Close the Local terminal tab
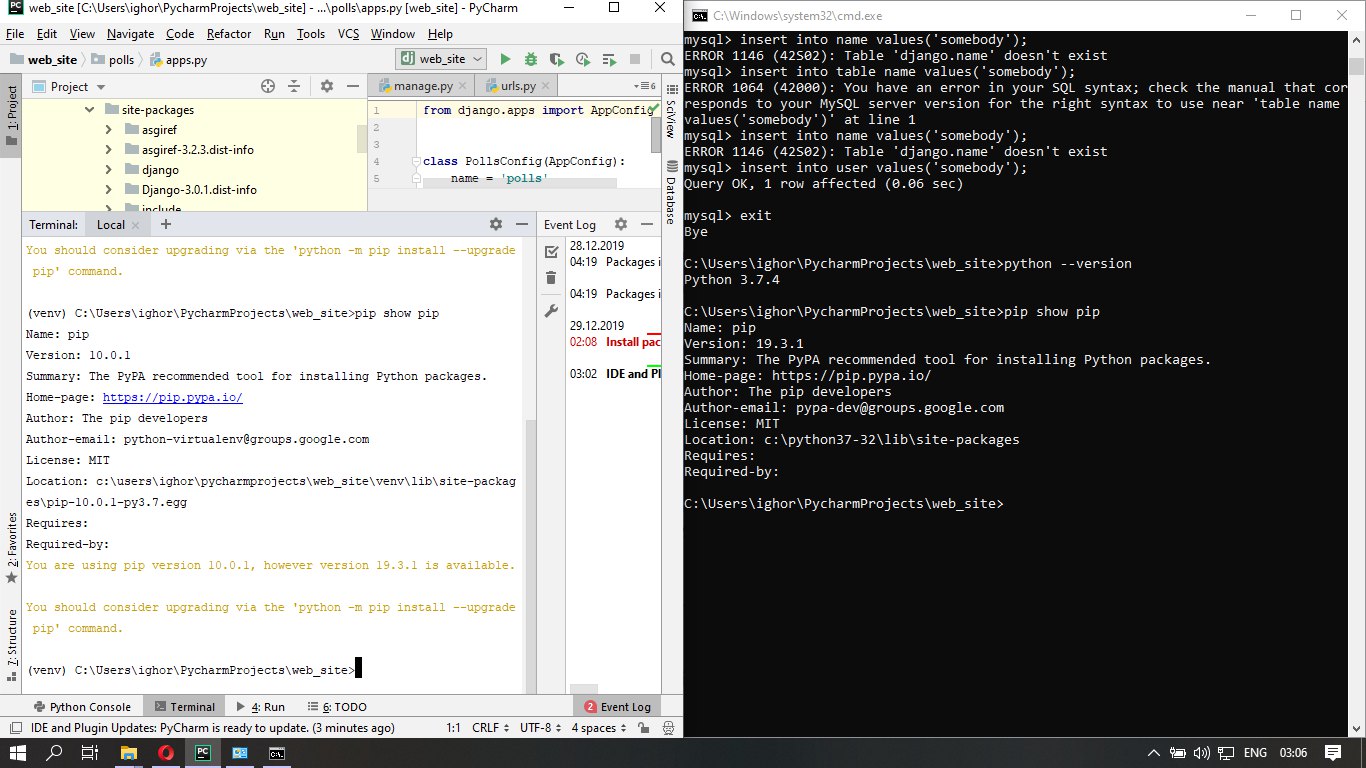Image resolution: width=1366 pixels, height=768 pixels. tap(135, 225)
